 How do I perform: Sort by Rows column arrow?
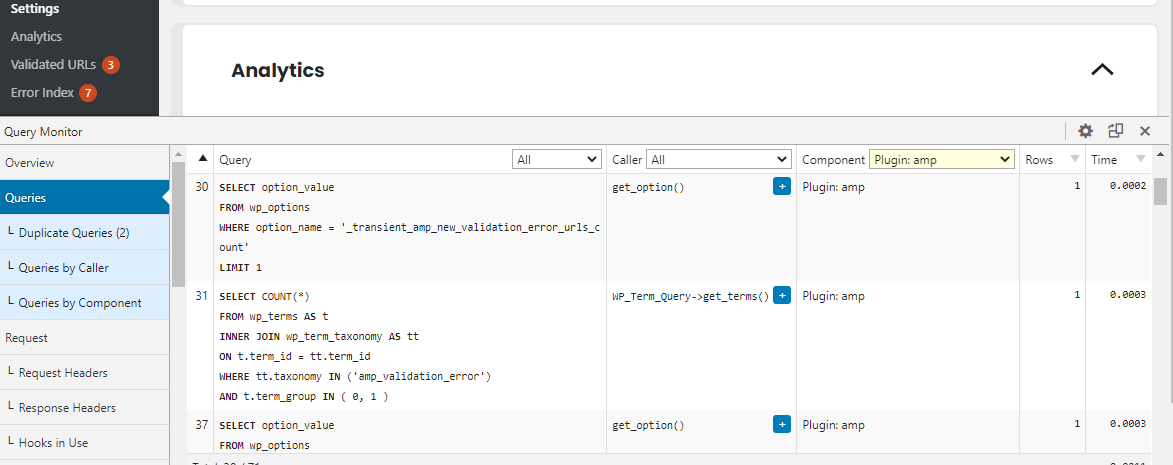(x=1075, y=158)
